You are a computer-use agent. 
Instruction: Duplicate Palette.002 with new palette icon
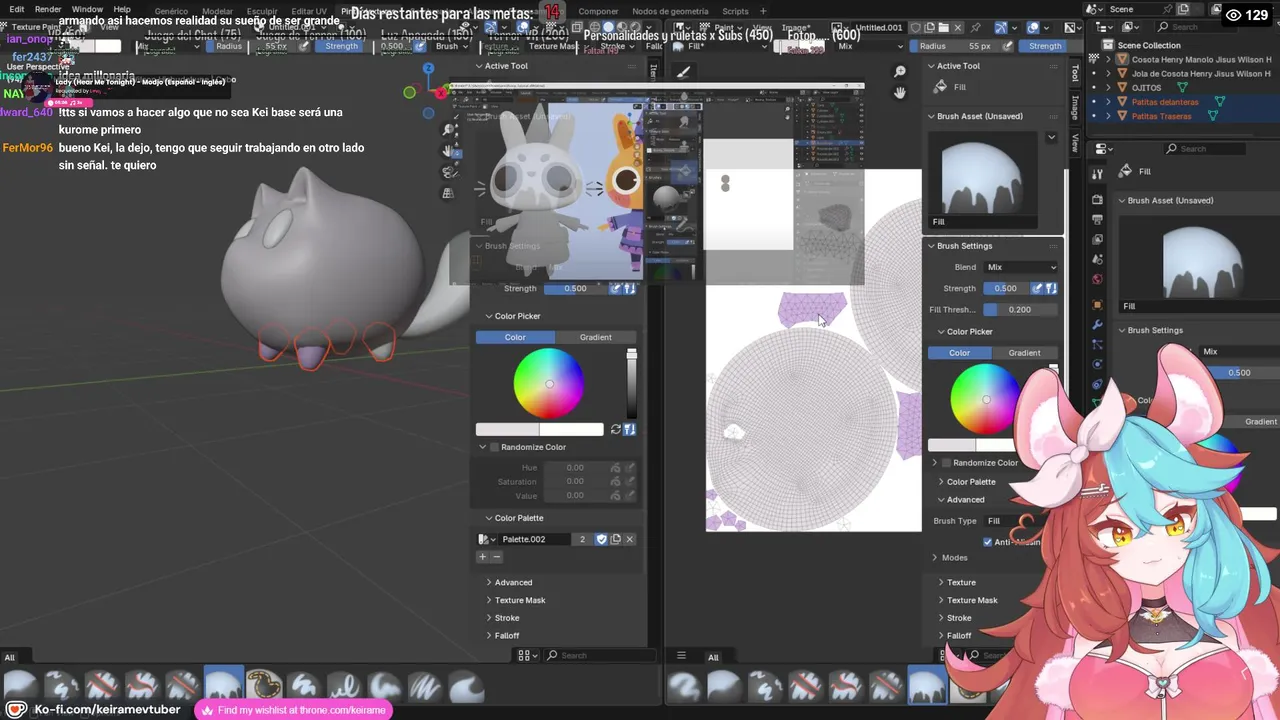point(615,539)
